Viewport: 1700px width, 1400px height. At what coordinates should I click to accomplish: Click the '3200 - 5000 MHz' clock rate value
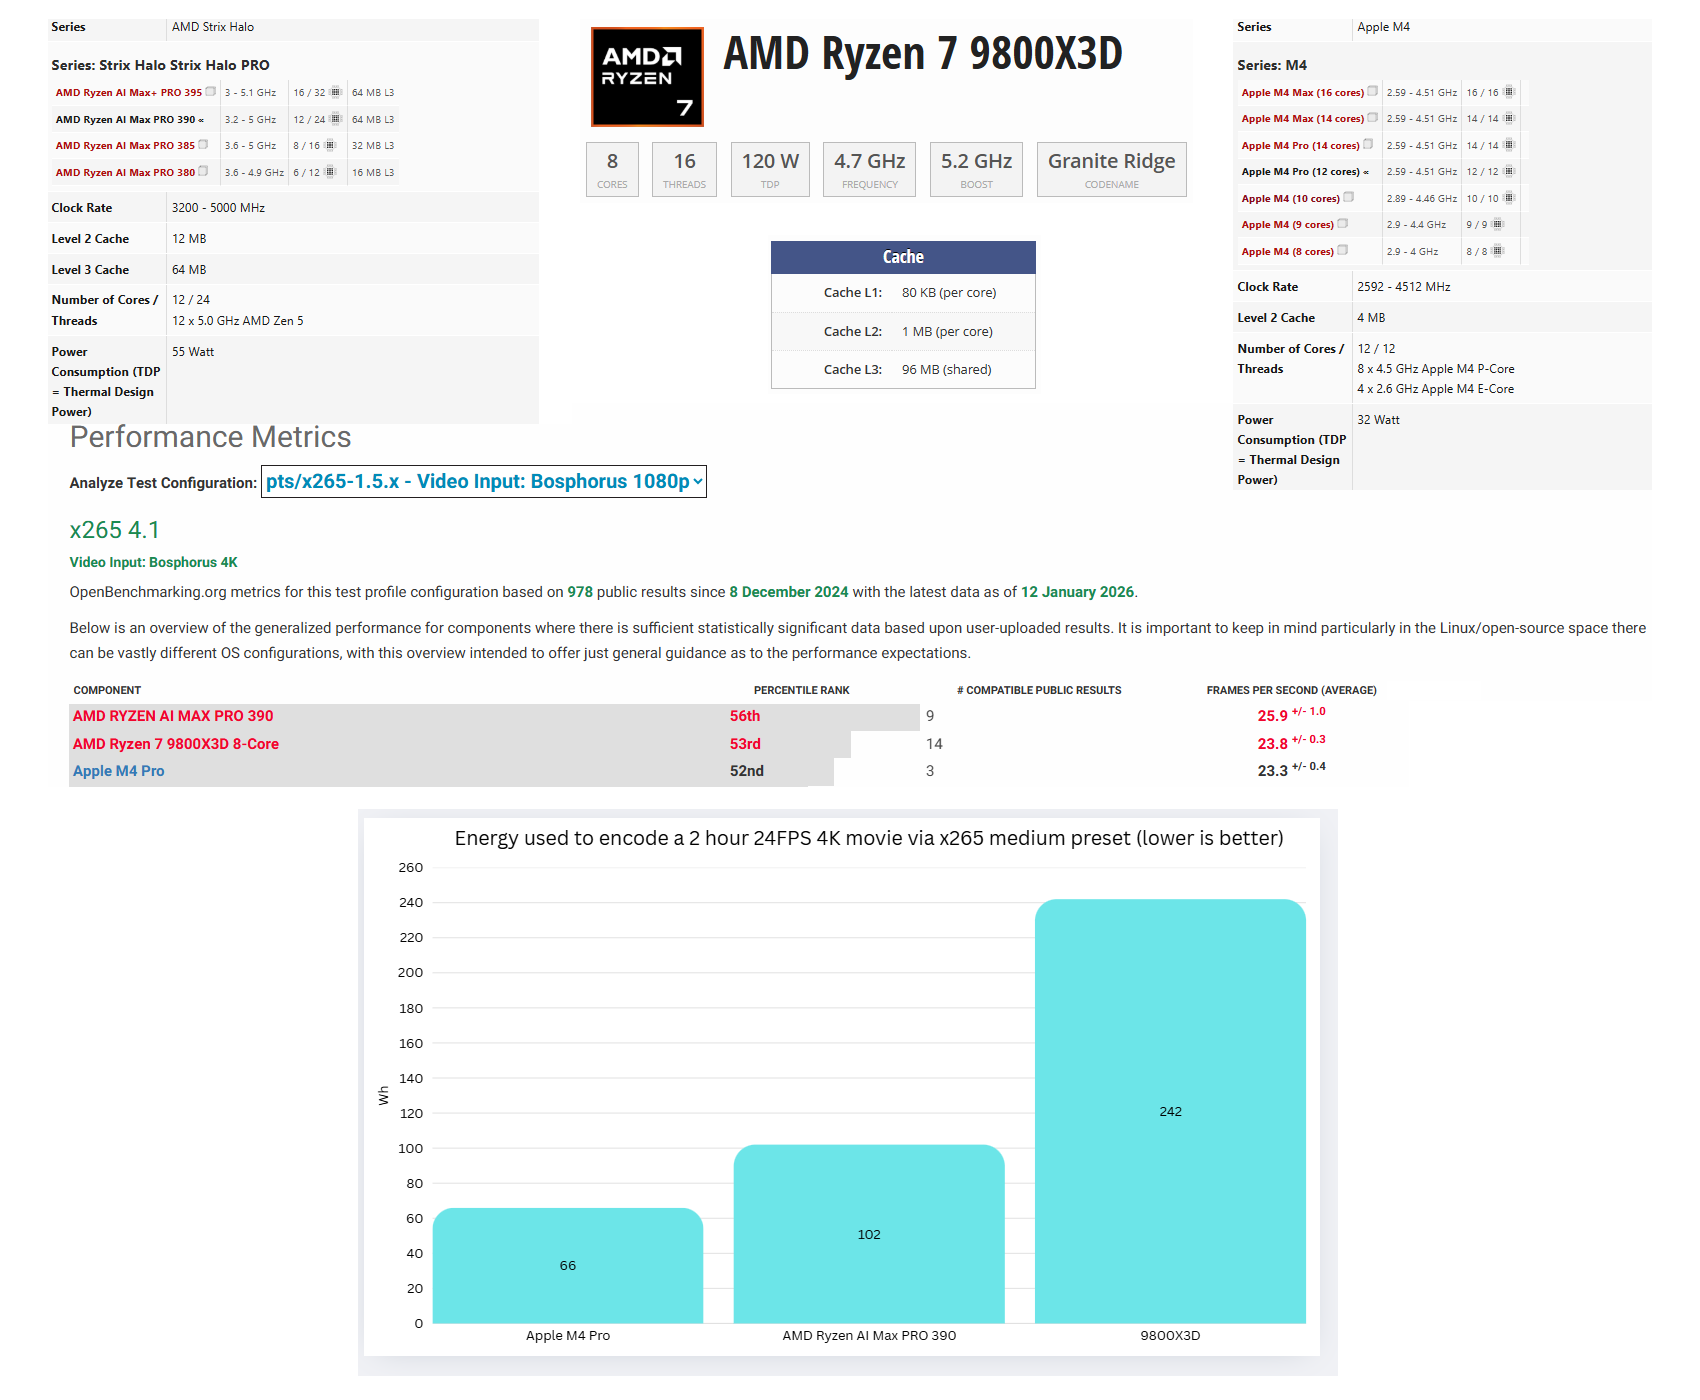click(218, 208)
